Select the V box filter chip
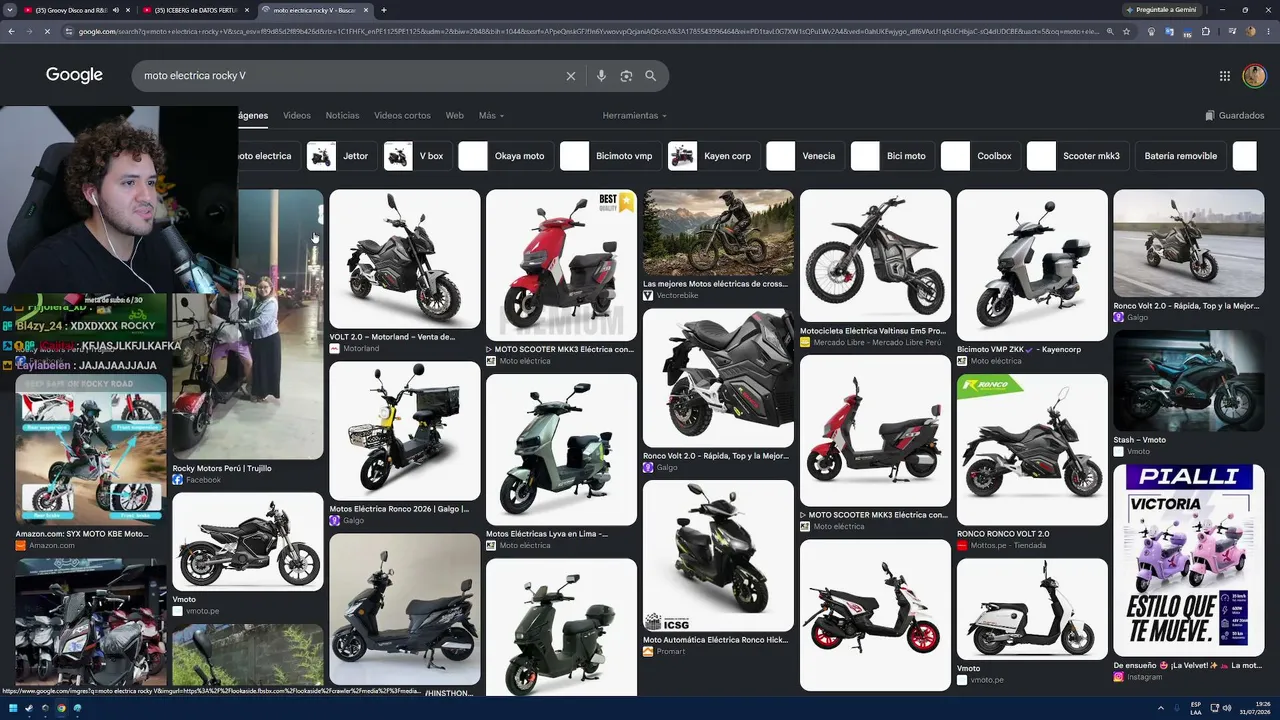1280x720 pixels. (417, 156)
